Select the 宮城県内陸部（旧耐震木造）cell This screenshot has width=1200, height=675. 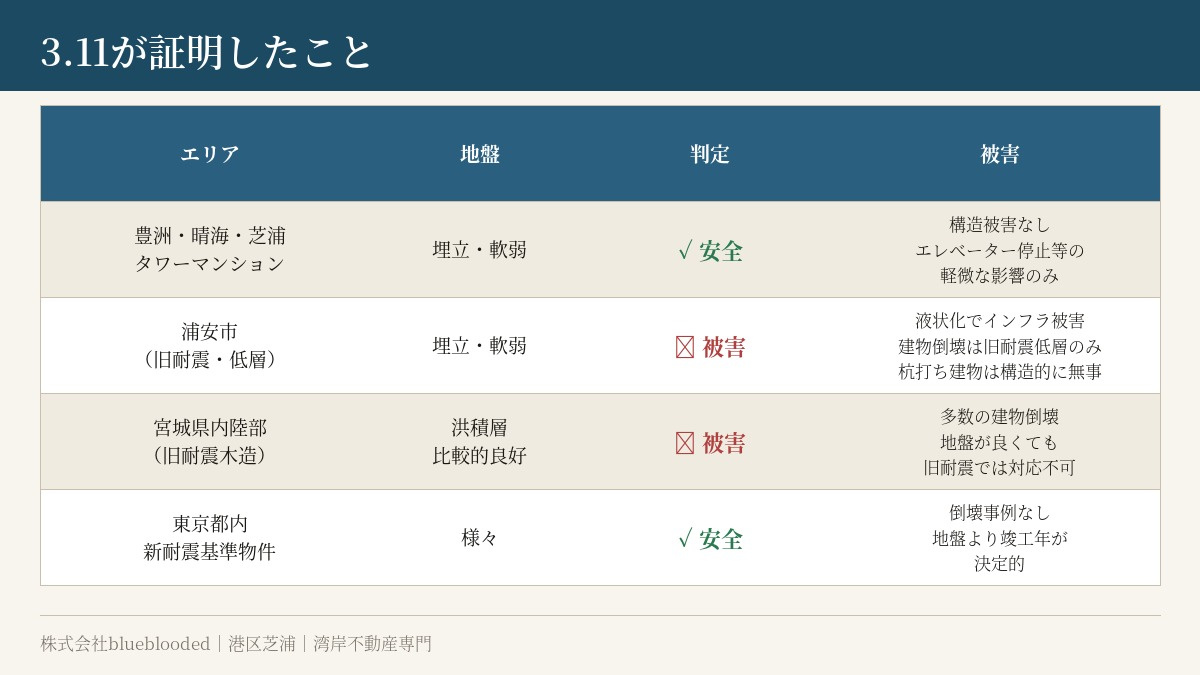coord(210,442)
